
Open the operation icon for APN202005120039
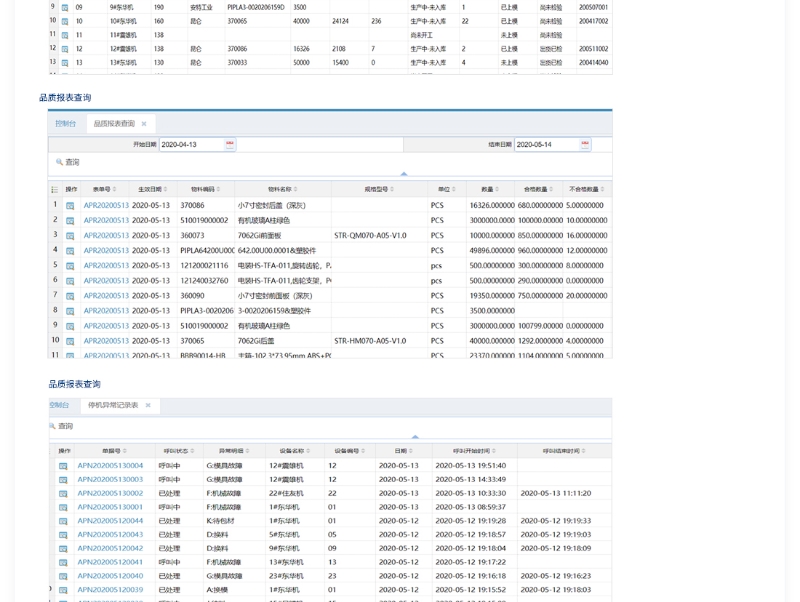tap(63, 590)
